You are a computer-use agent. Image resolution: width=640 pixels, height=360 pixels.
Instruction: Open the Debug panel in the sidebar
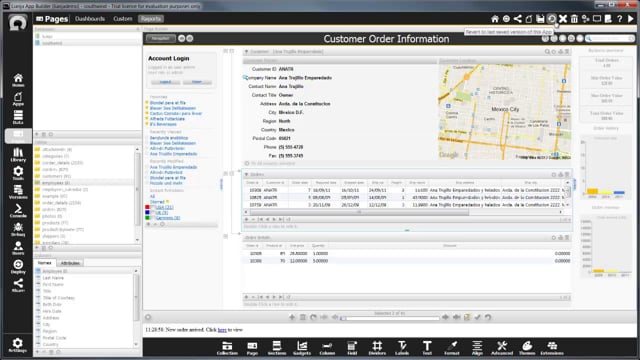18,229
